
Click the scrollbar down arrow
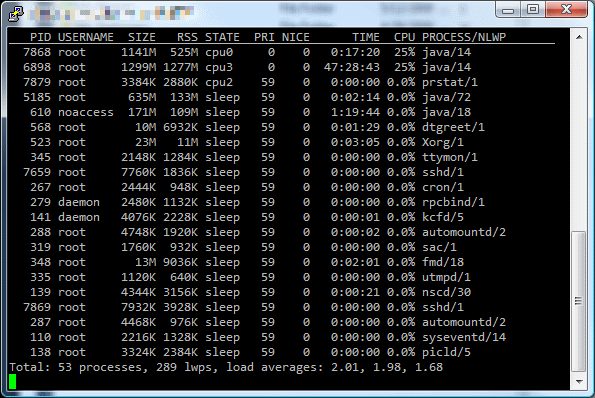(579, 381)
